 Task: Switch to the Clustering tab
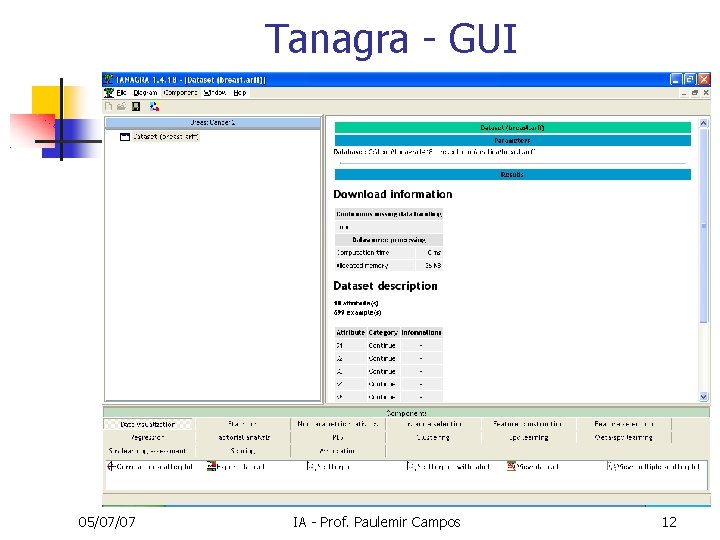(x=433, y=438)
